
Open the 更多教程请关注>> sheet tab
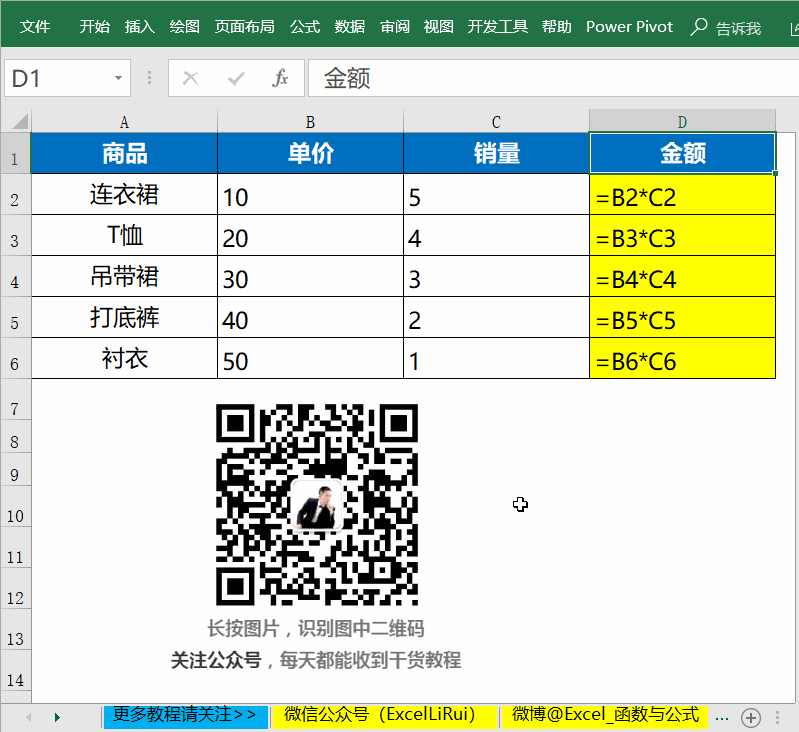point(185,716)
